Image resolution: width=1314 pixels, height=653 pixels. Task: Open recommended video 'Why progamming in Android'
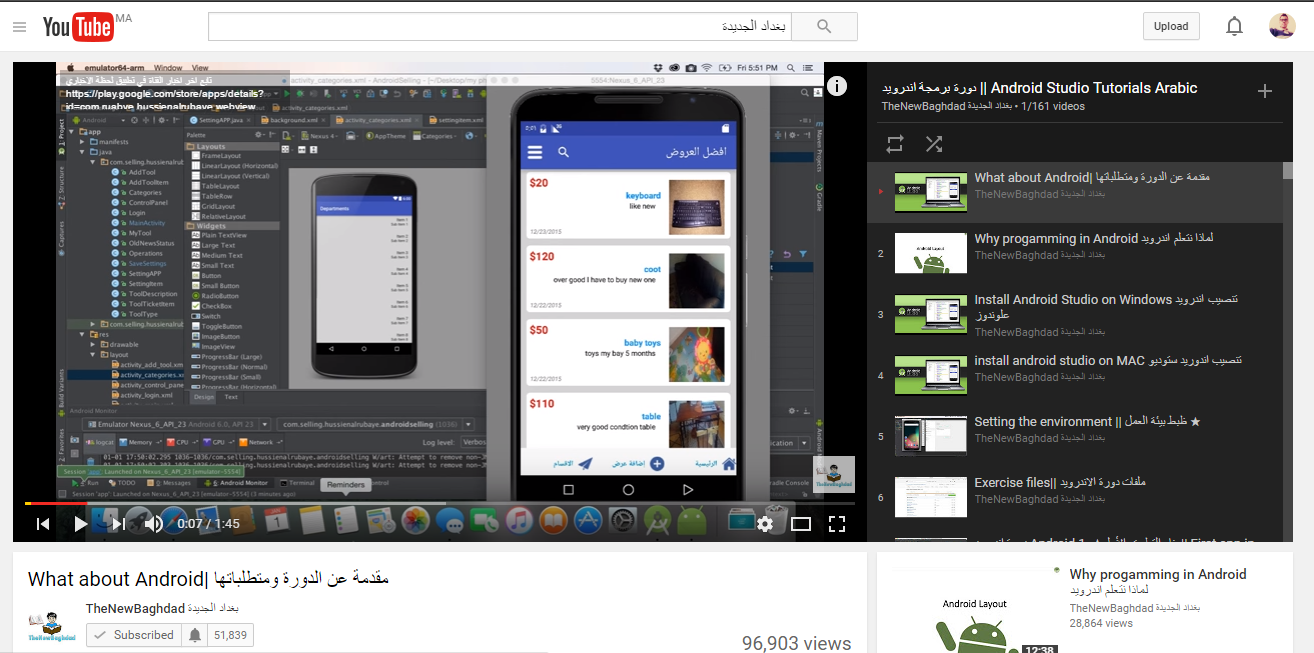[1158, 582]
